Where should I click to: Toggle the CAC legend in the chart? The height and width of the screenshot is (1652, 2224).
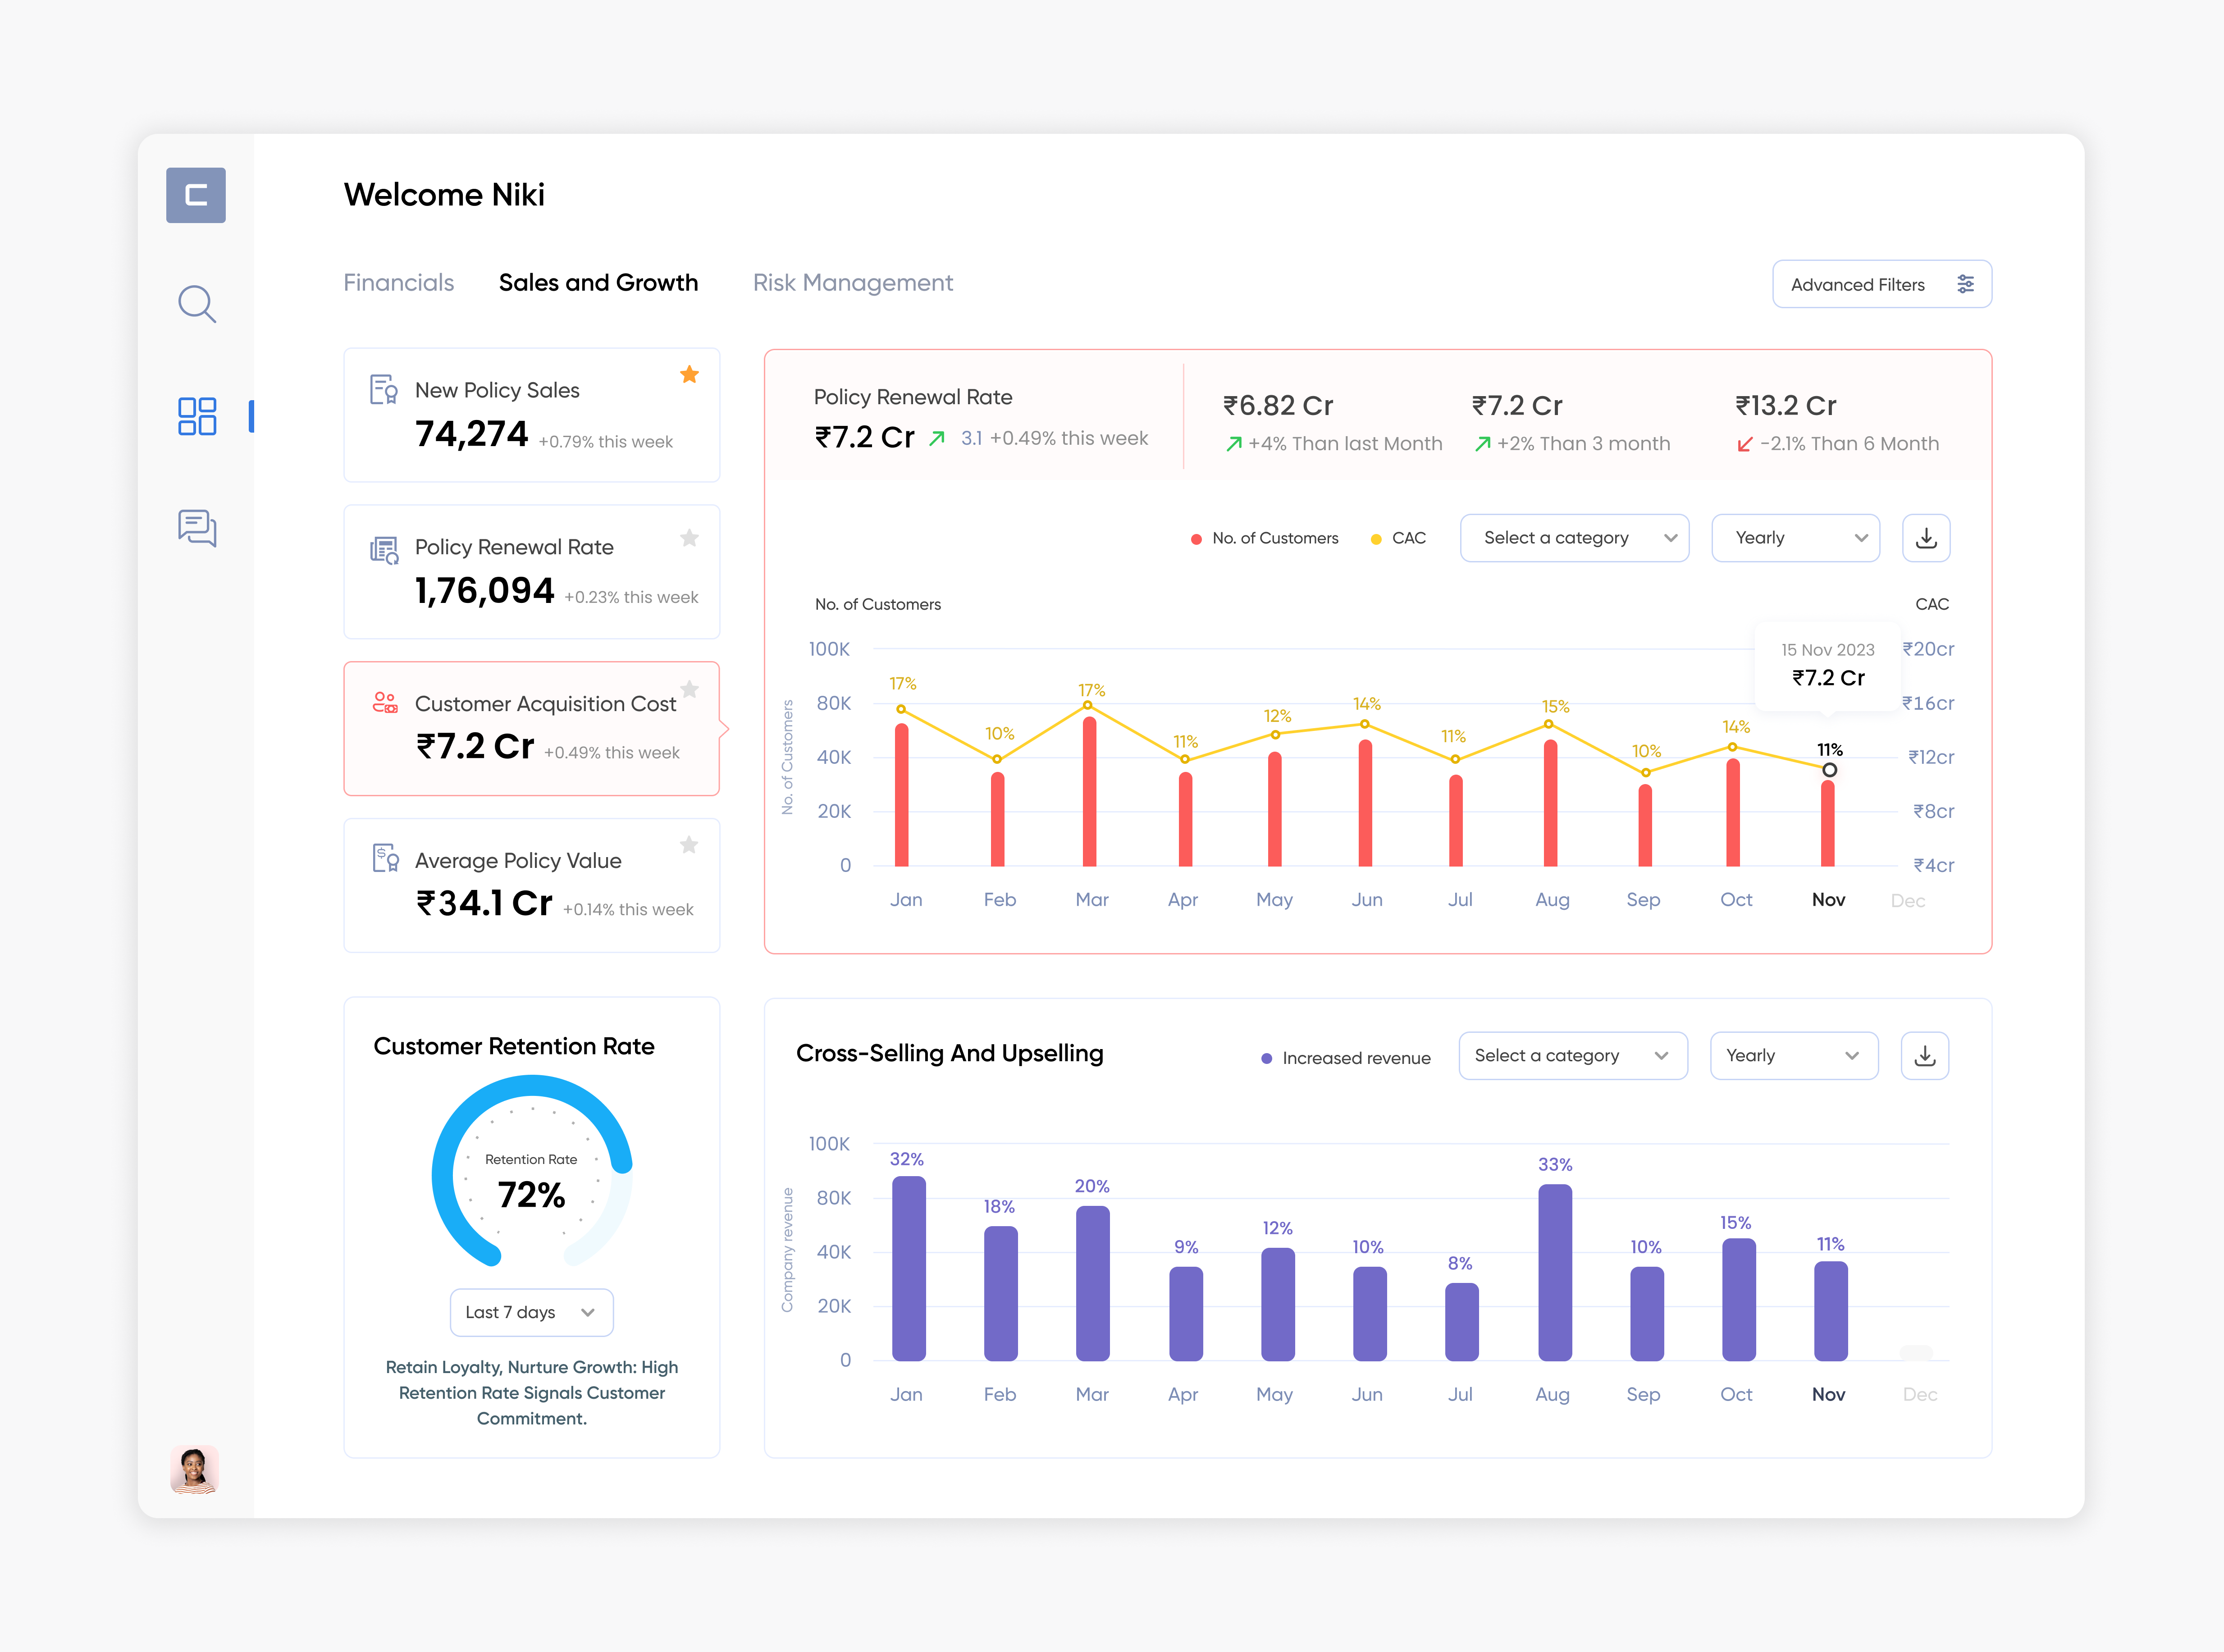(x=1398, y=537)
